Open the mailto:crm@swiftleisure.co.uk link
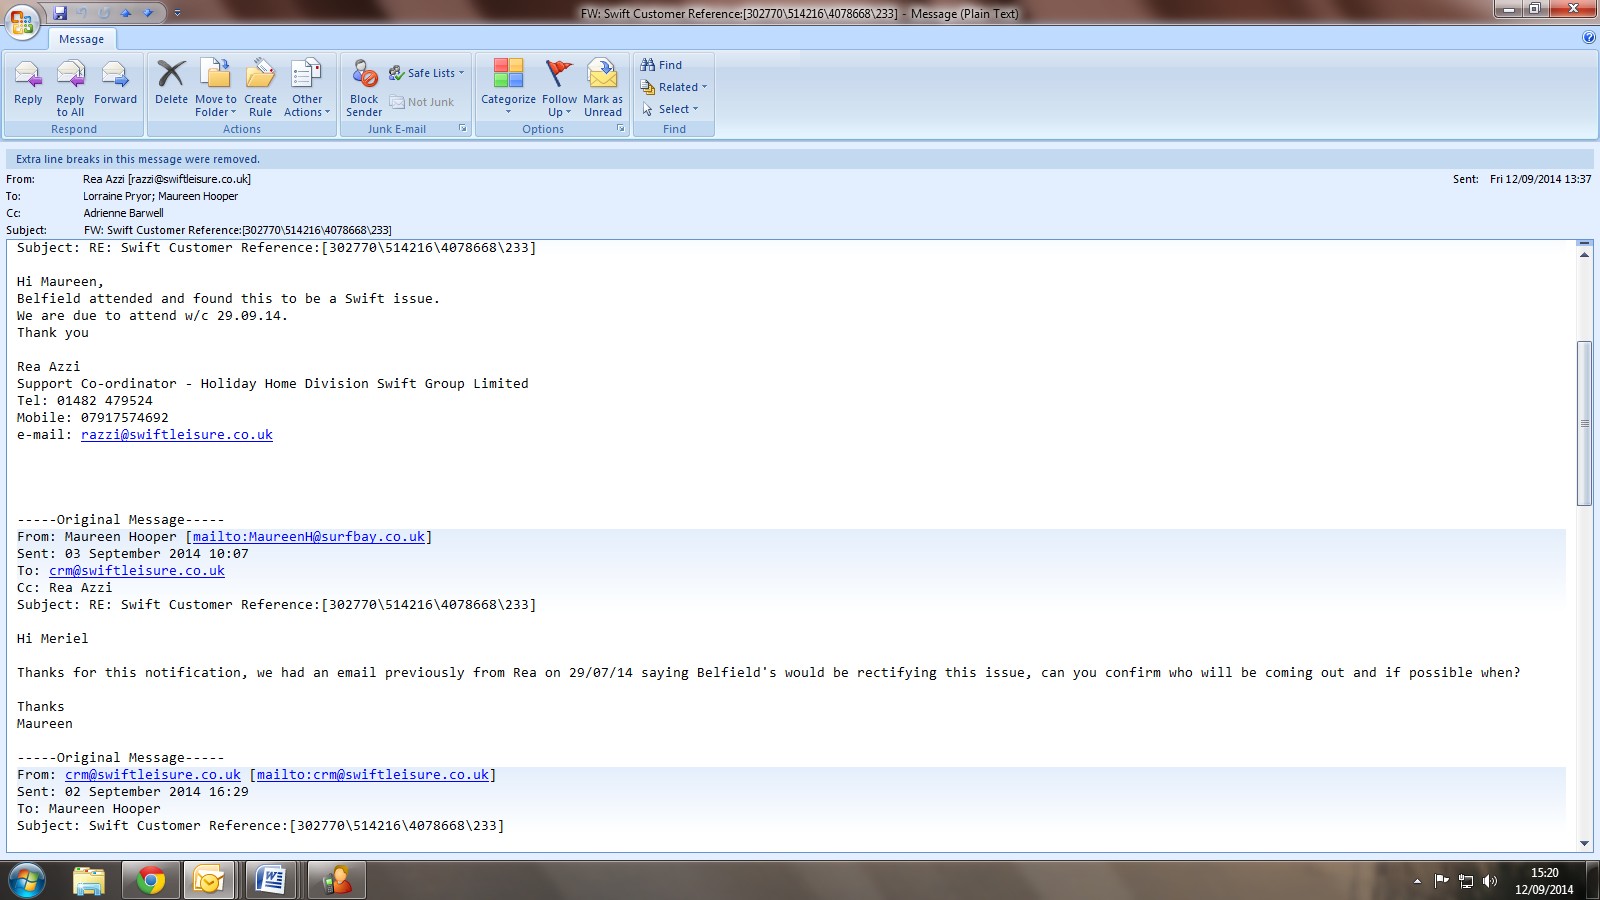The width and height of the screenshot is (1600, 900). point(373,775)
